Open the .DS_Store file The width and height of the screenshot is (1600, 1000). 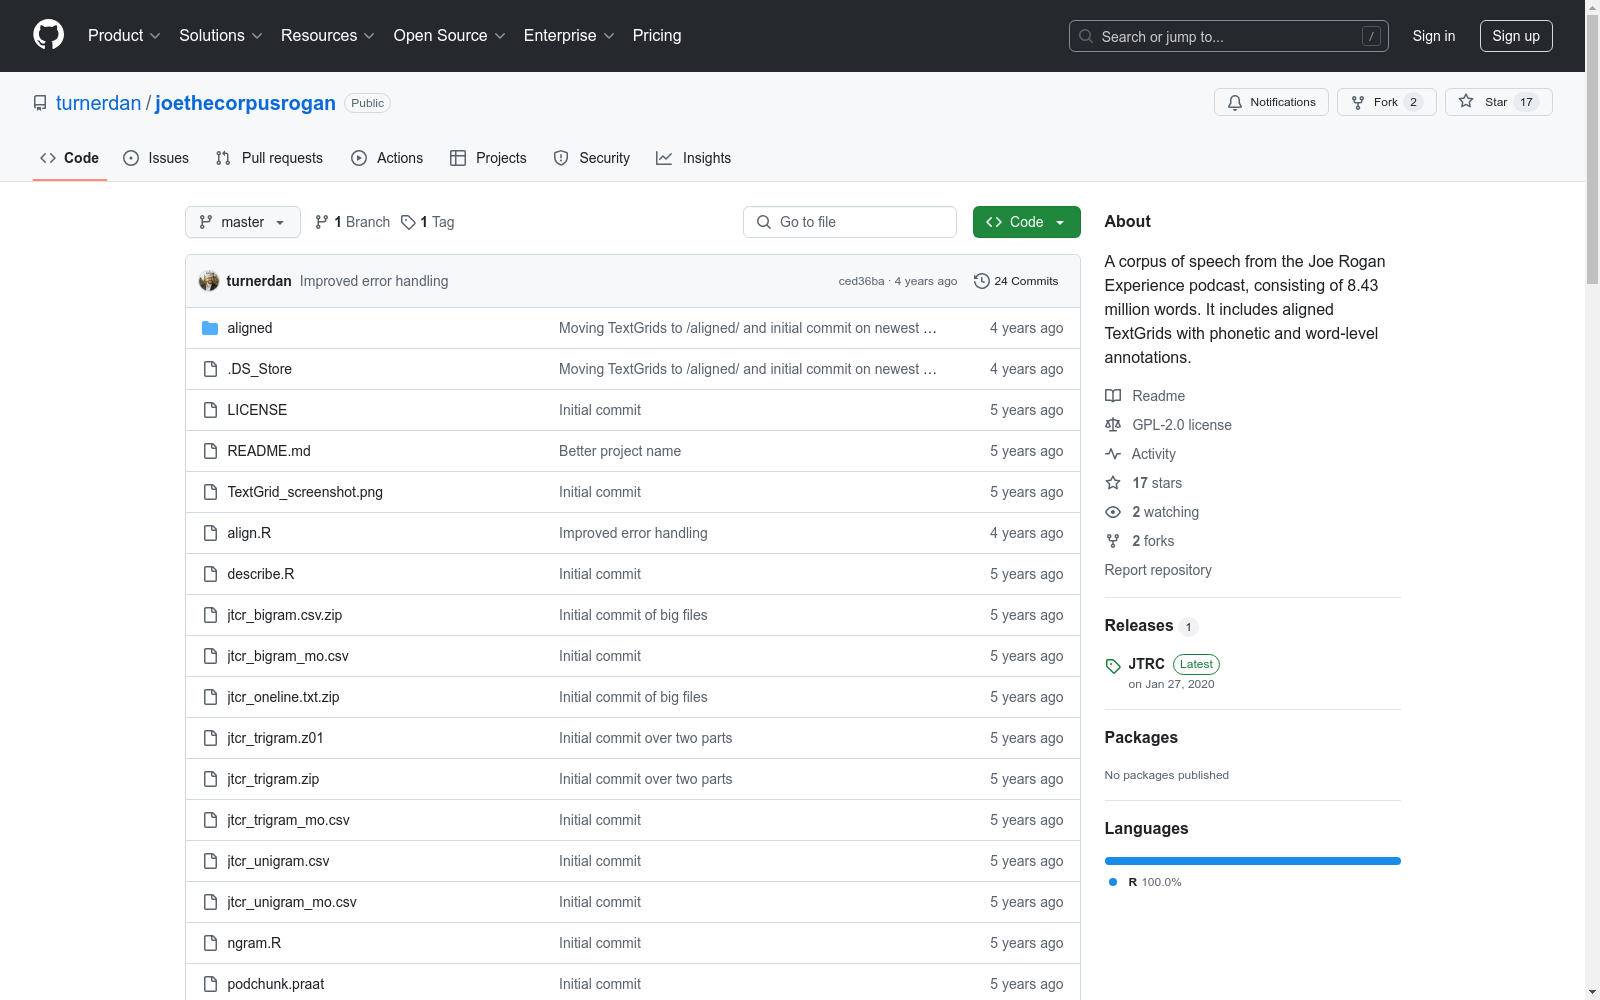pyautogui.click(x=260, y=369)
